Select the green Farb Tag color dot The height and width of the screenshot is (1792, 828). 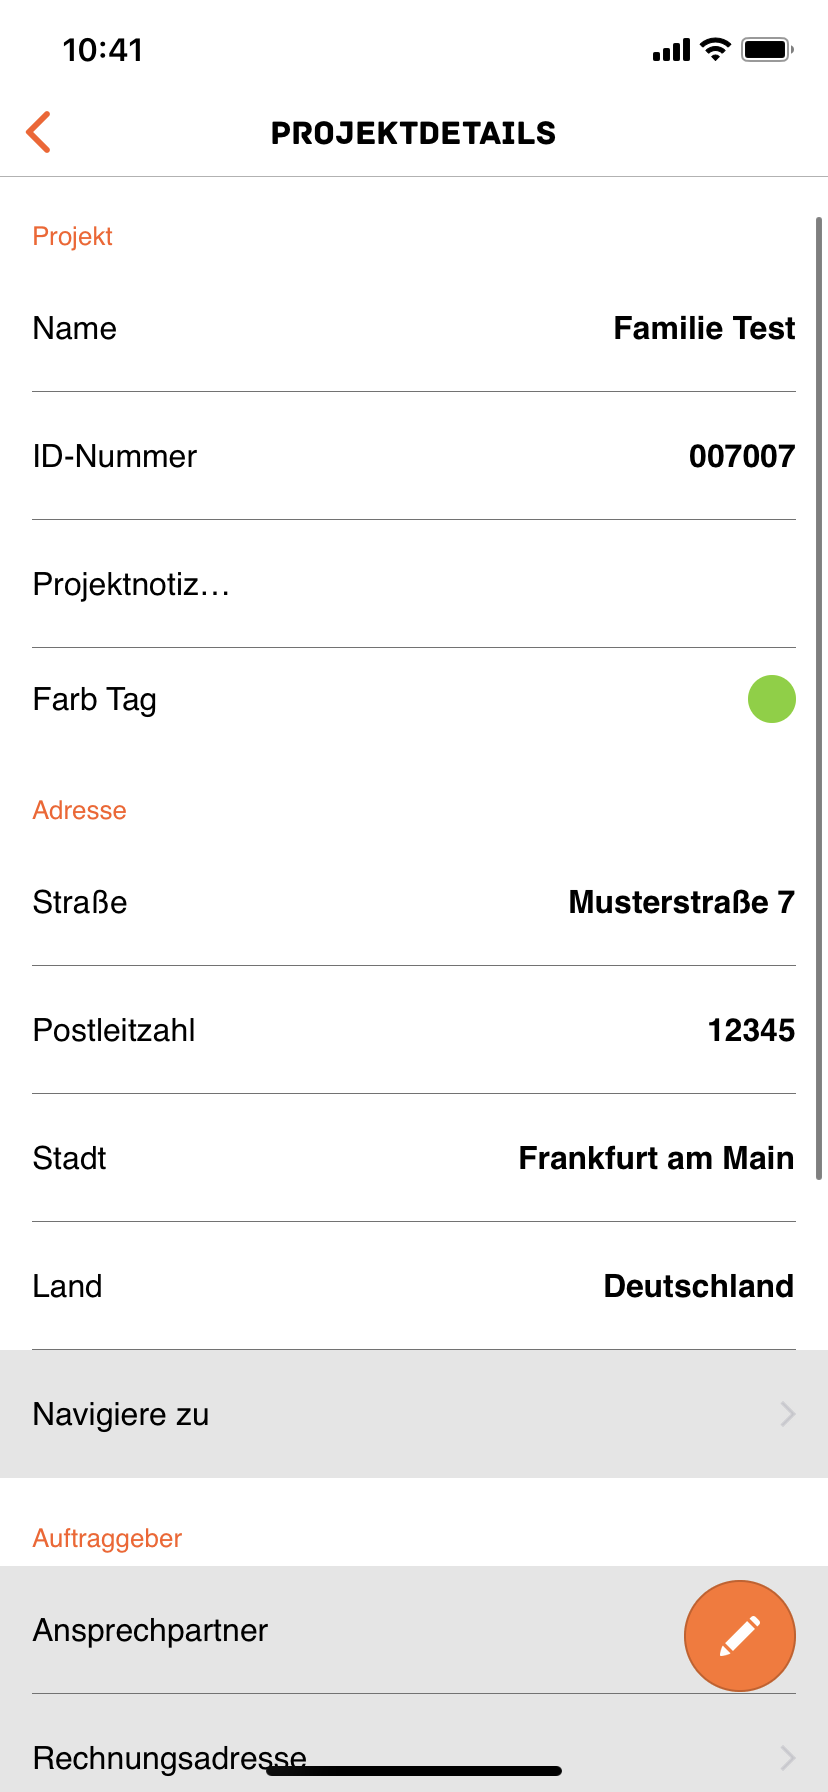(x=772, y=698)
